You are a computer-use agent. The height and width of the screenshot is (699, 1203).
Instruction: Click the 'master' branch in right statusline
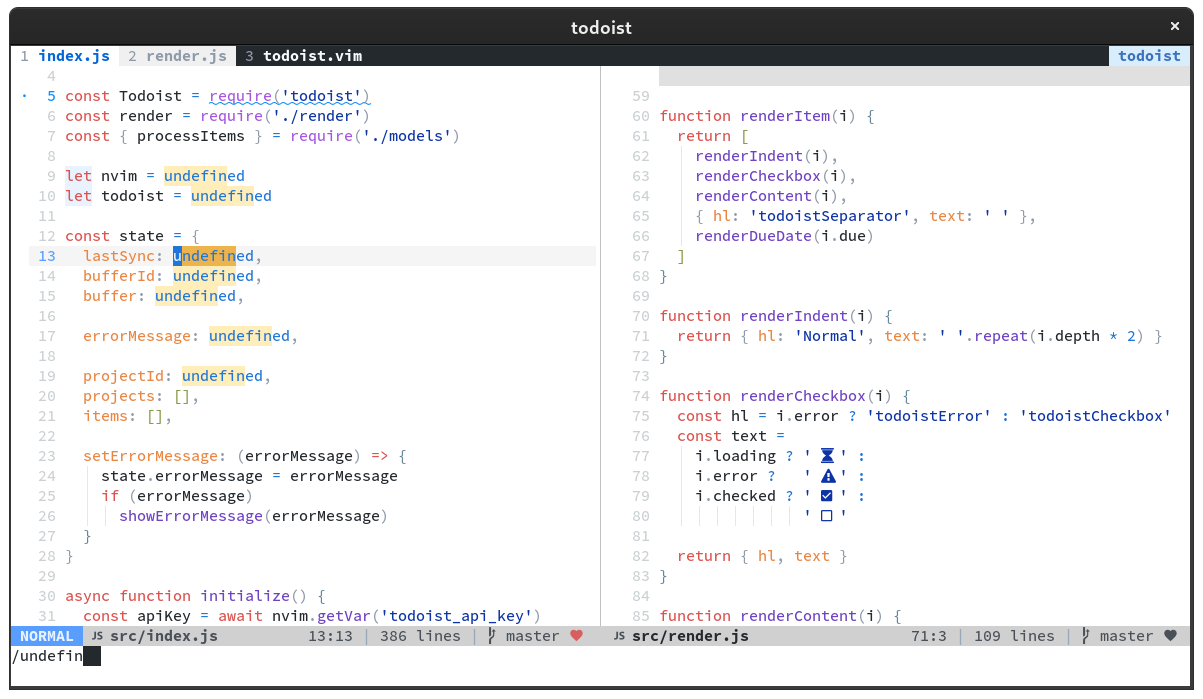1126,636
